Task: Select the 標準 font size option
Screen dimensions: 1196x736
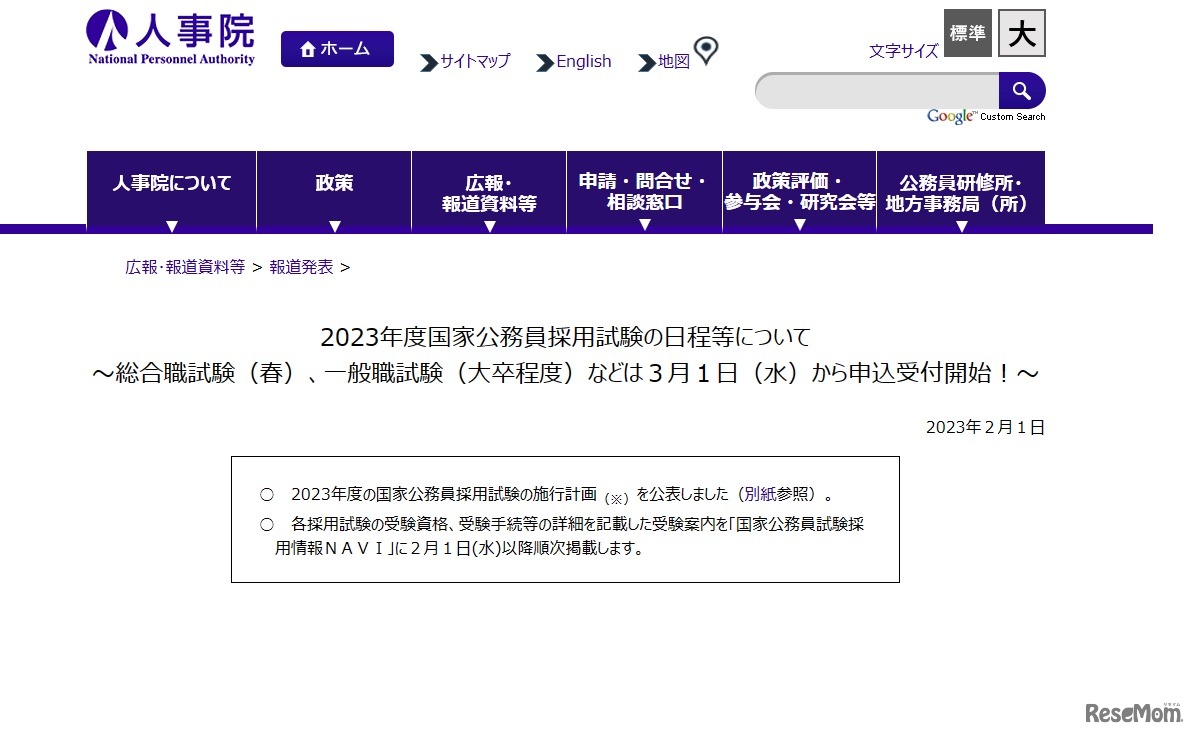Action: pos(966,33)
